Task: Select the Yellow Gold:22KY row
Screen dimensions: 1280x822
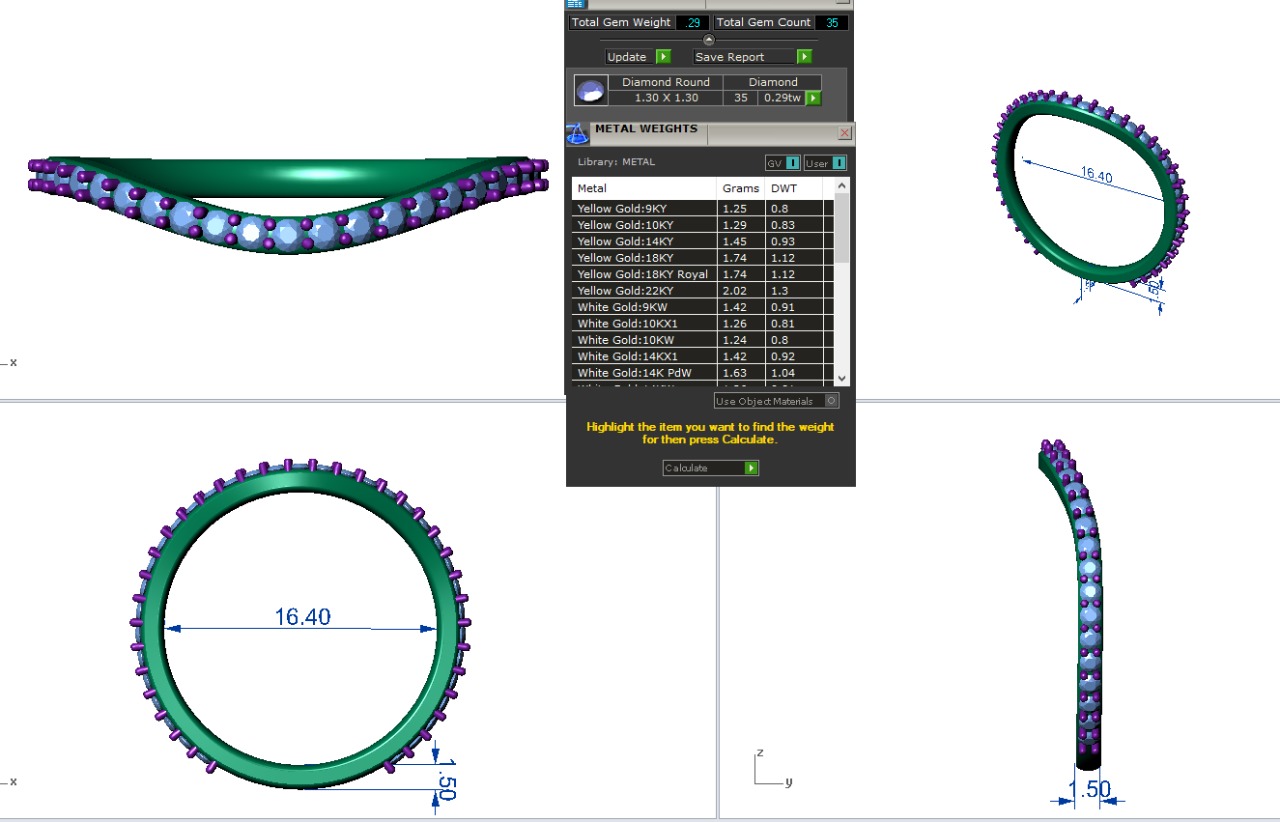Action: click(644, 291)
